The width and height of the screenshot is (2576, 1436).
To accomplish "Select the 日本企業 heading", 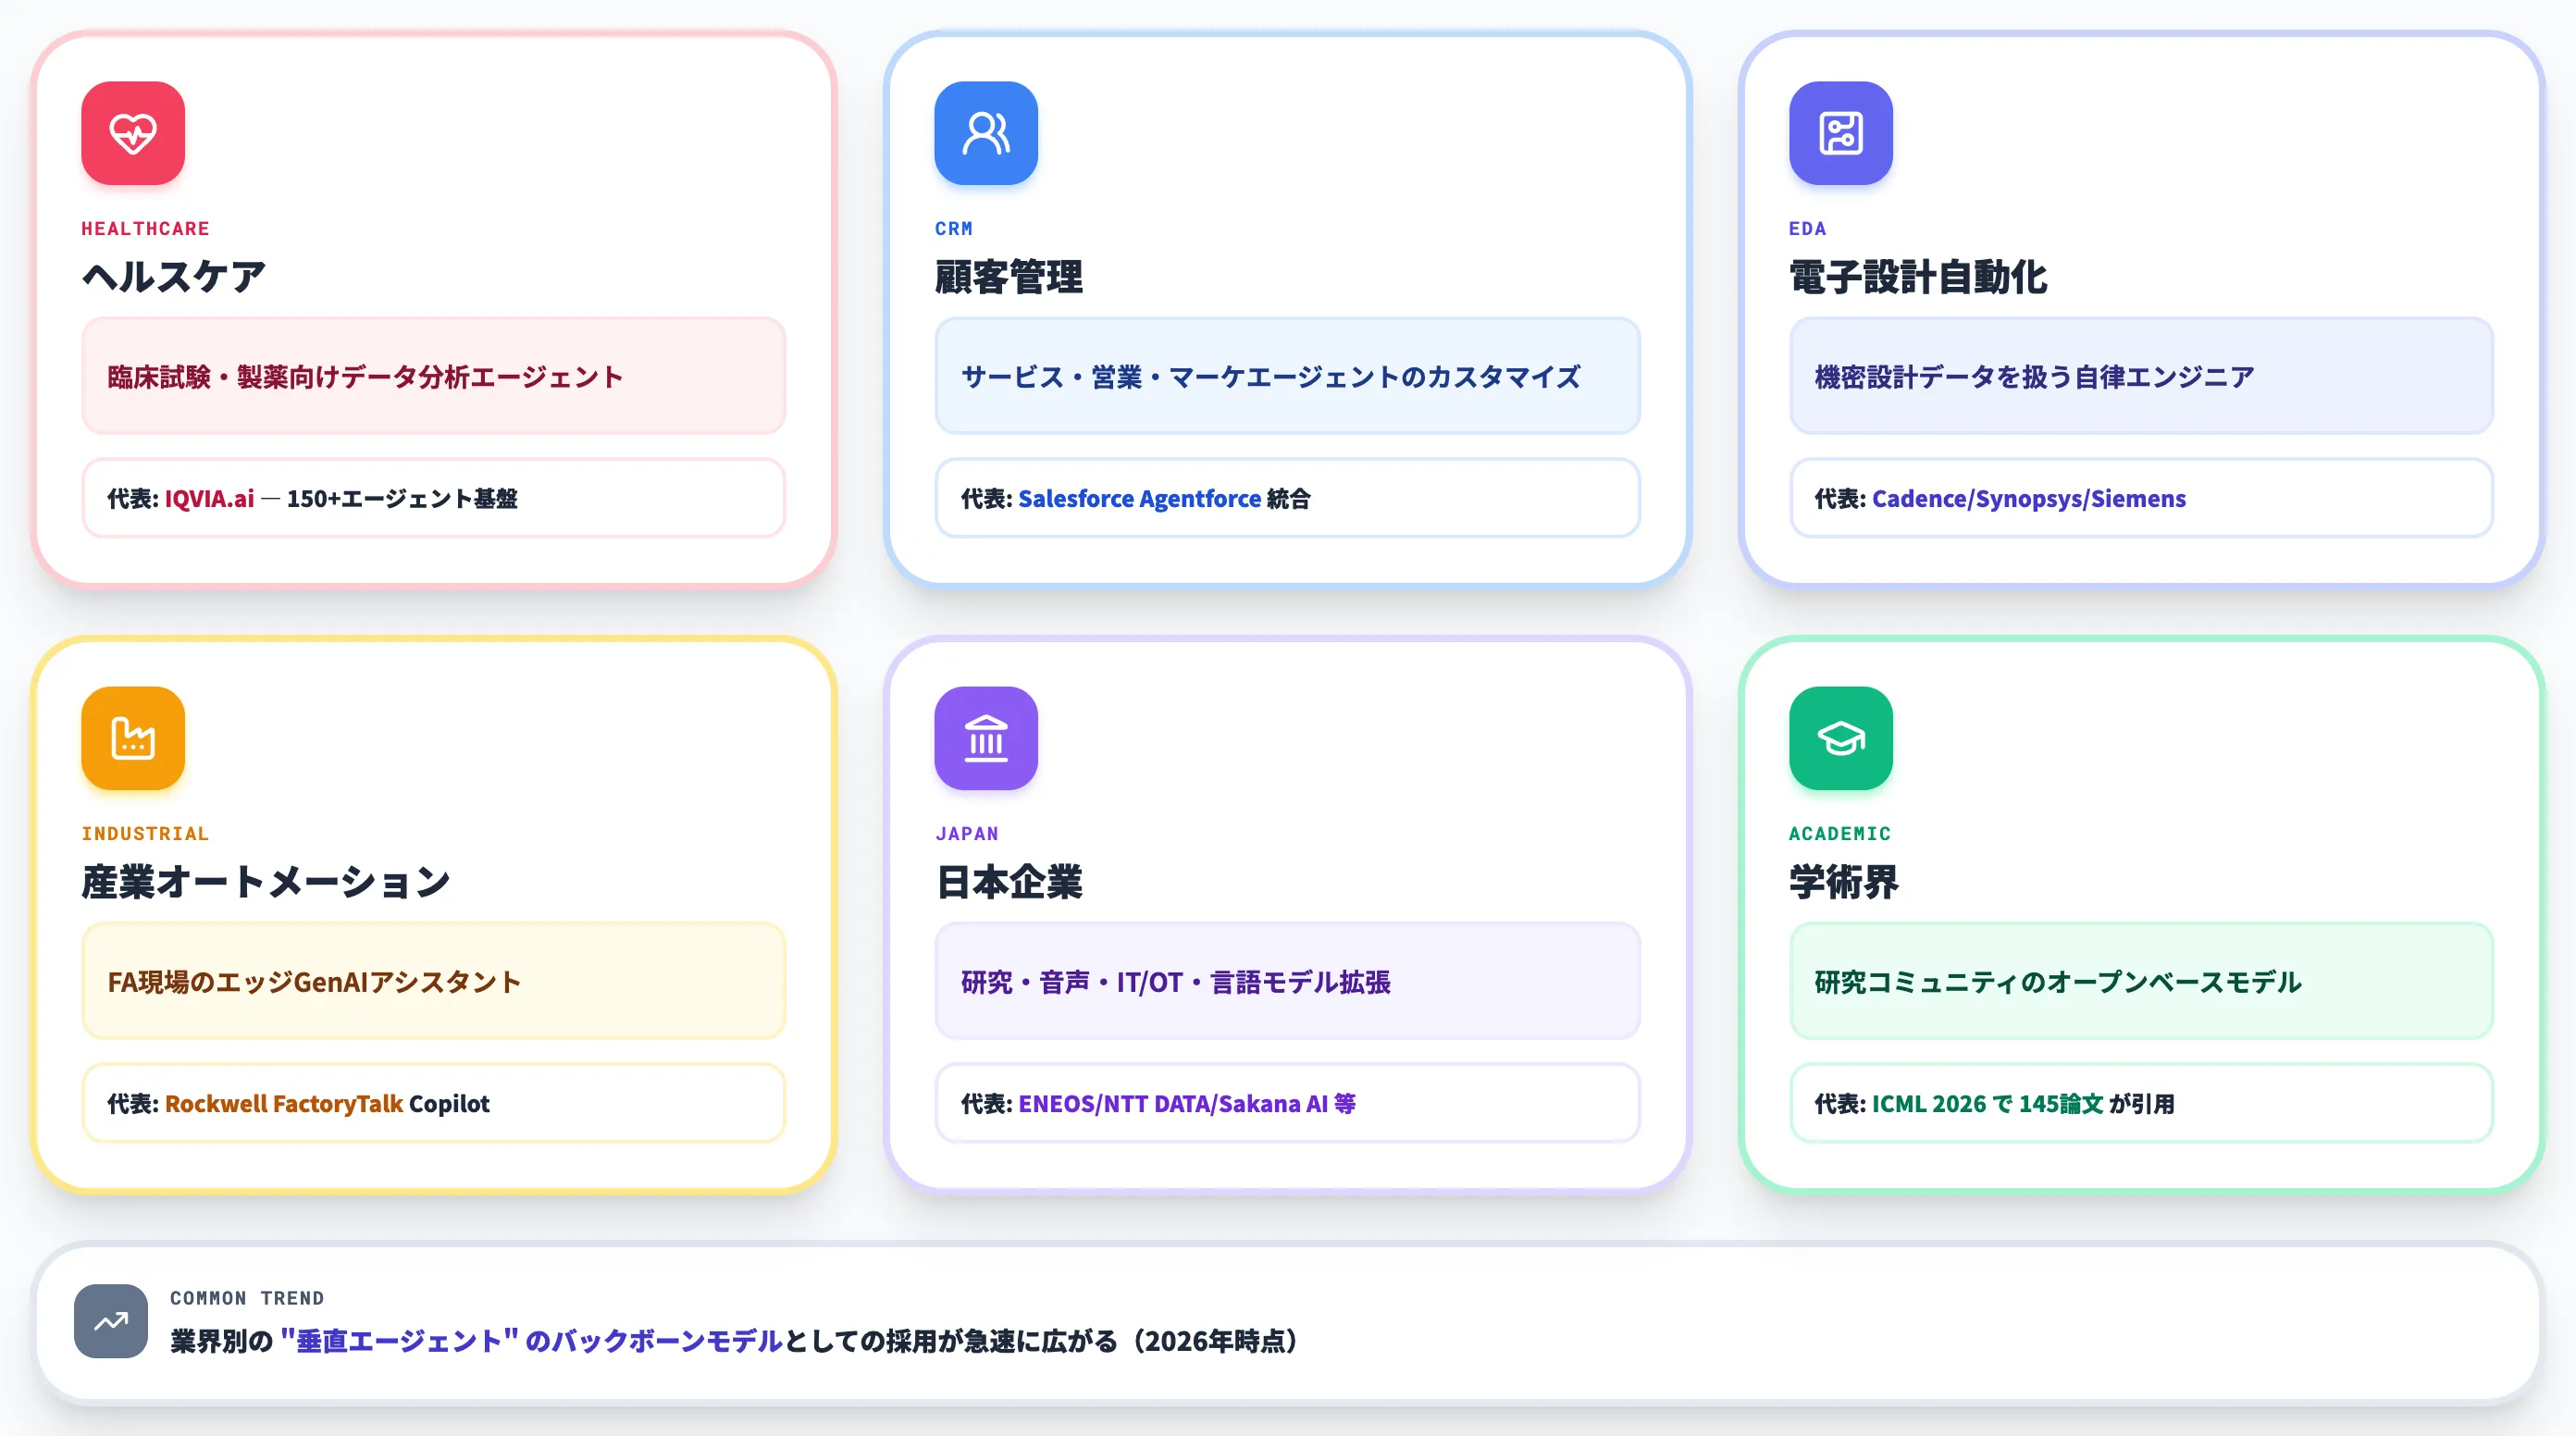I will point(1008,882).
